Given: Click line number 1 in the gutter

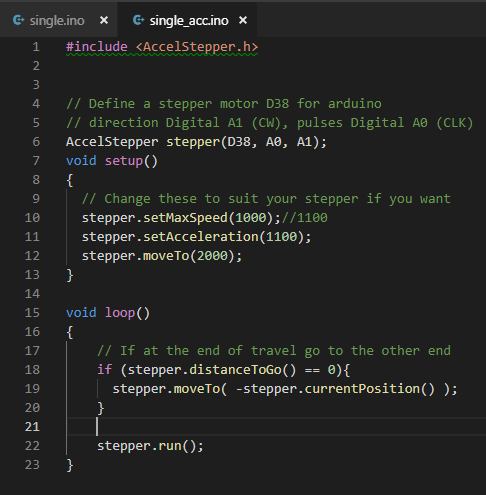Looking at the screenshot, I should point(36,47).
